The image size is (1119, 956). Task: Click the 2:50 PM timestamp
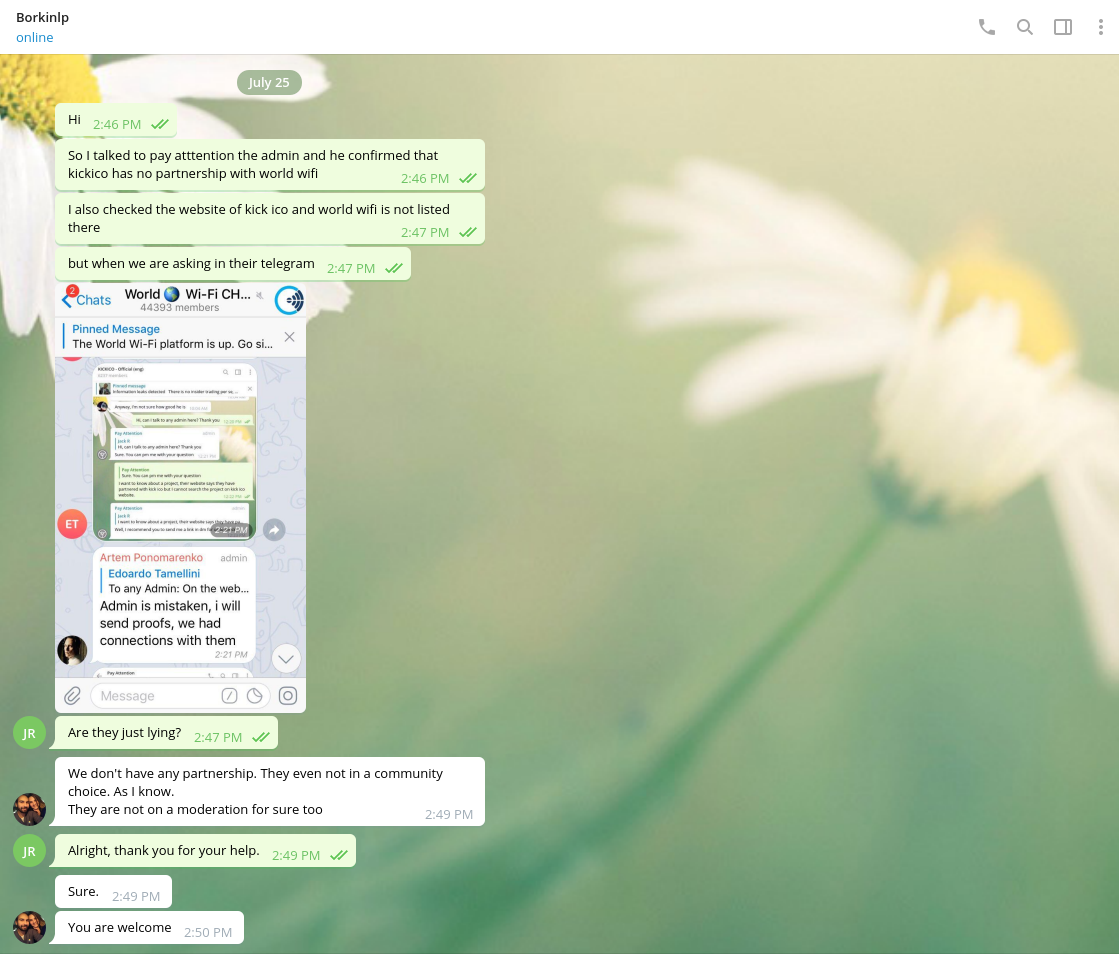(x=208, y=932)
